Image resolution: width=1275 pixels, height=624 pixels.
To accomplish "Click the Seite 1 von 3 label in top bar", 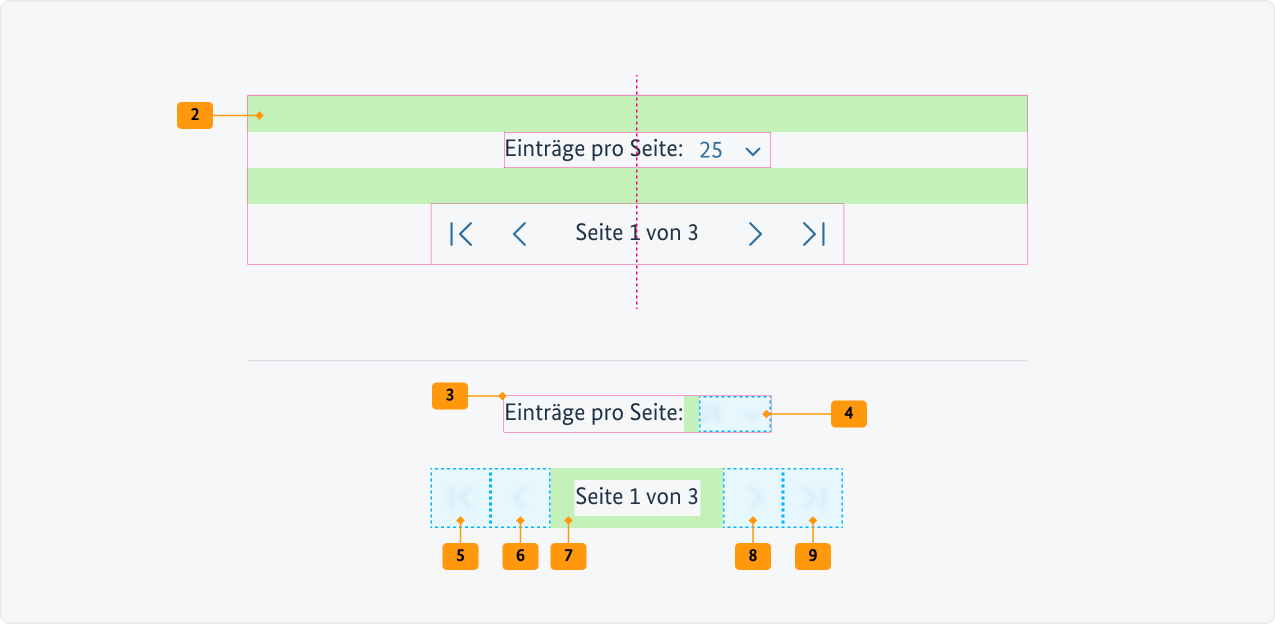I will pos(636,233).
